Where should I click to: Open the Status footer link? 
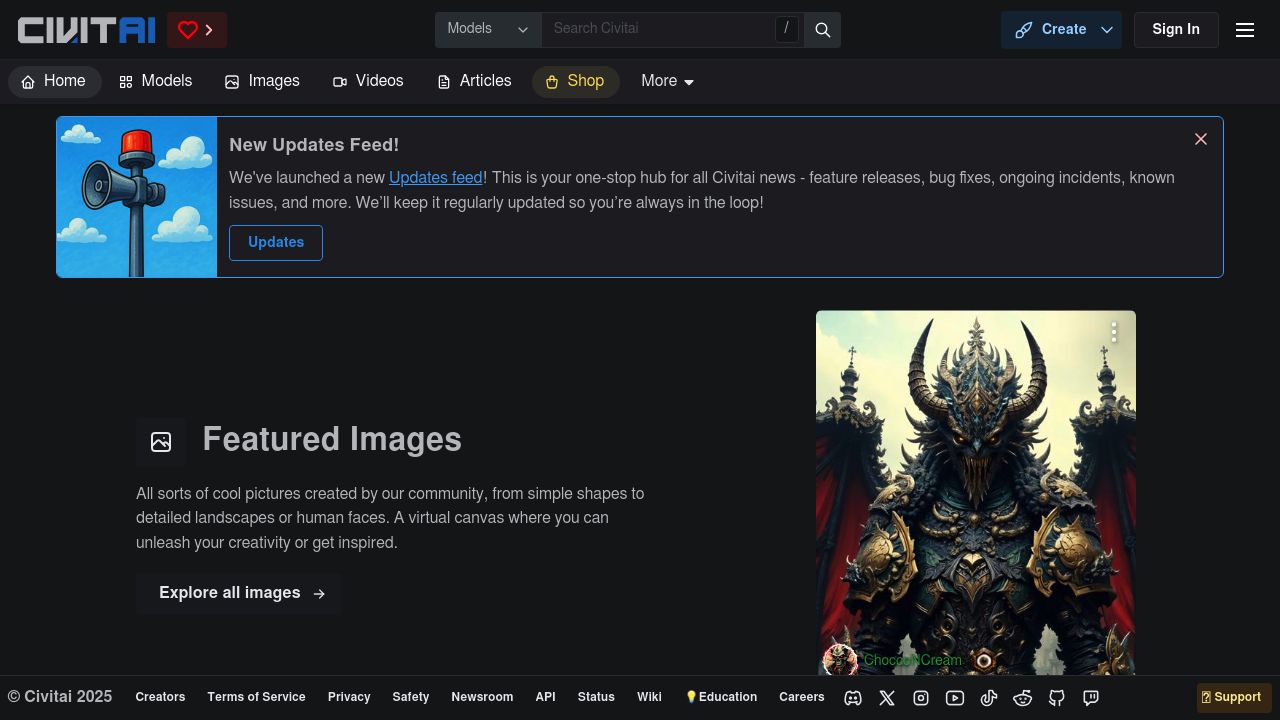click(x=596, y=698)
